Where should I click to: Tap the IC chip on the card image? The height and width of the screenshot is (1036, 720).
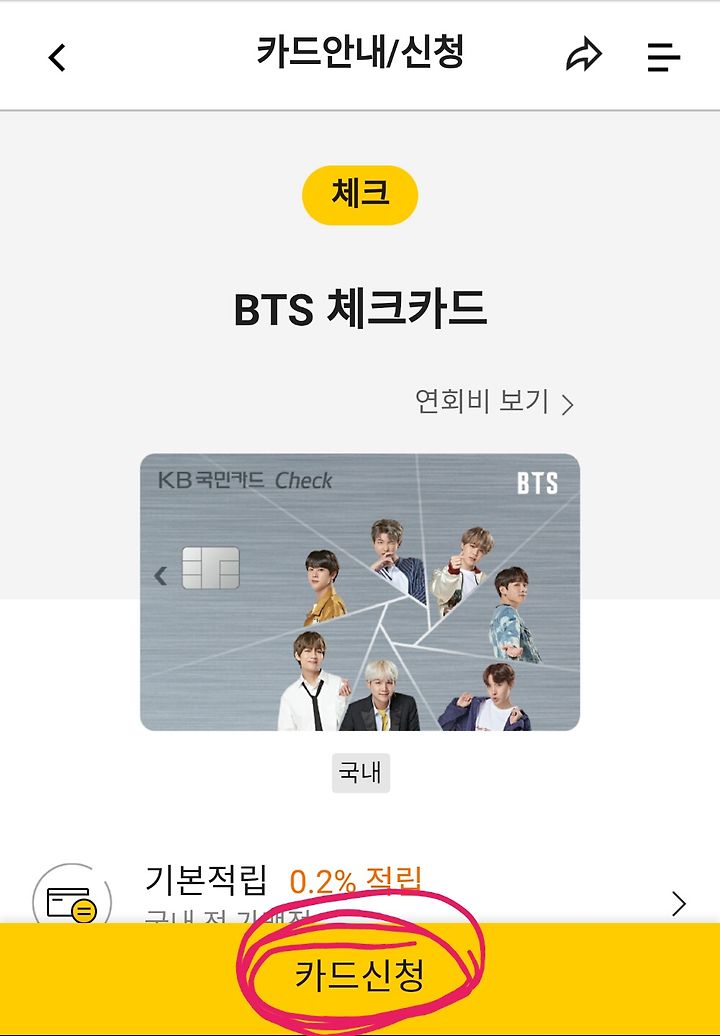tap(211, 568)
